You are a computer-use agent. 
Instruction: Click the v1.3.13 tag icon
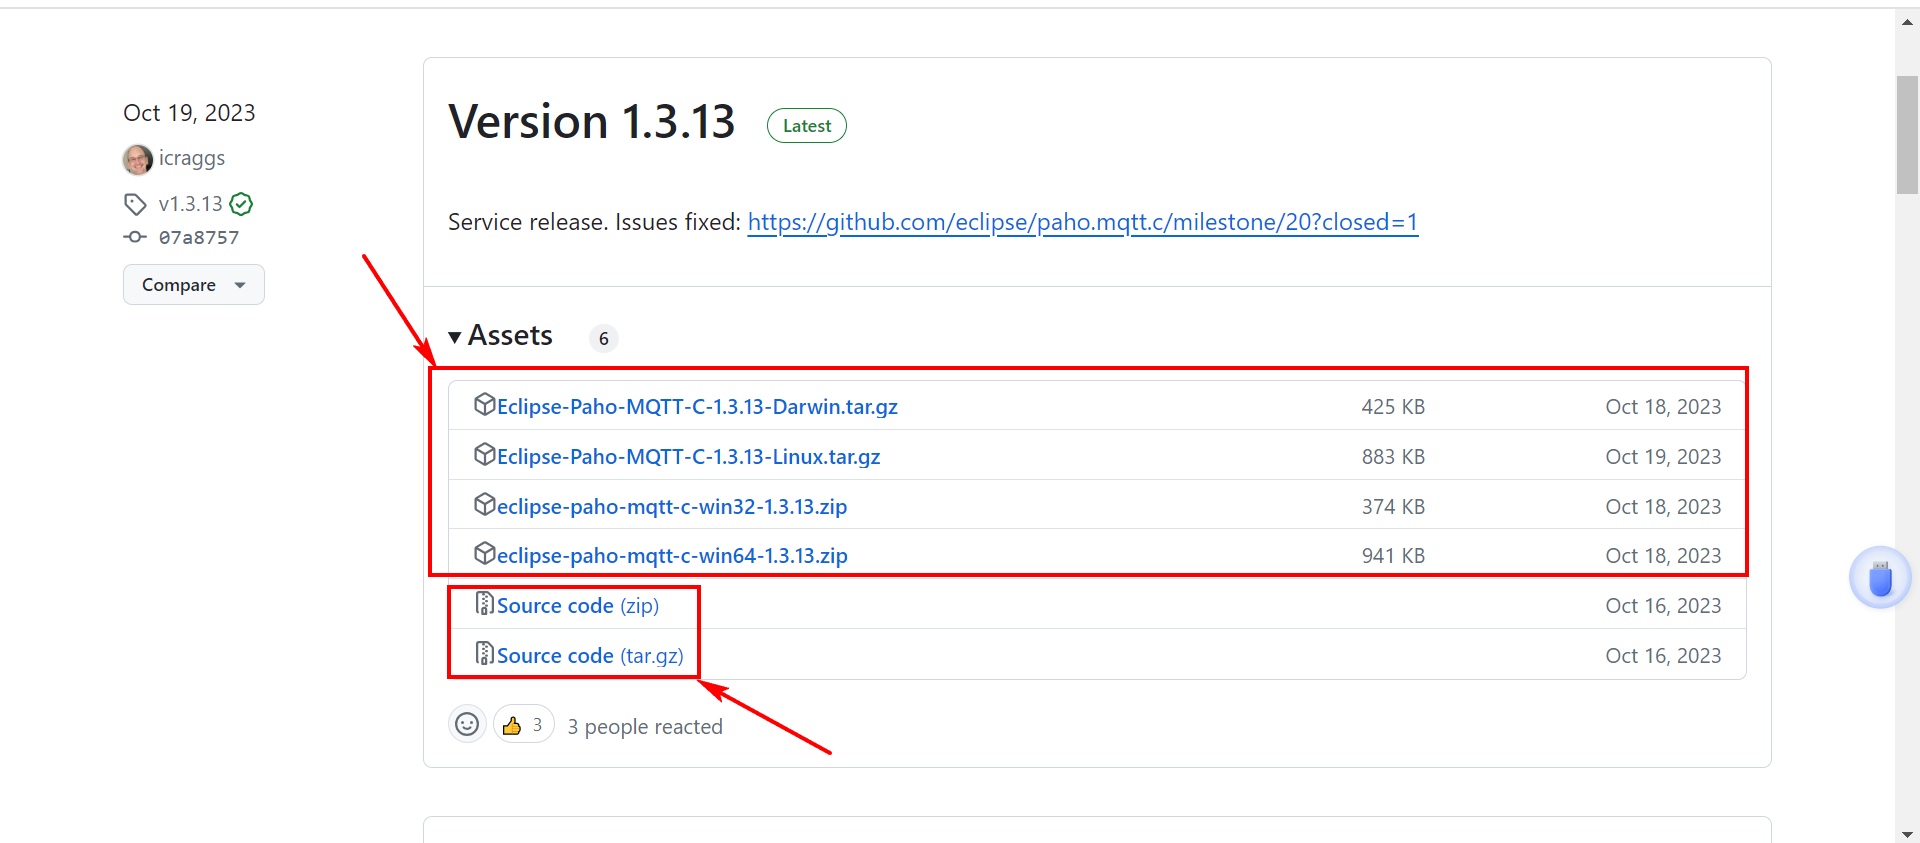click(135, 204)
